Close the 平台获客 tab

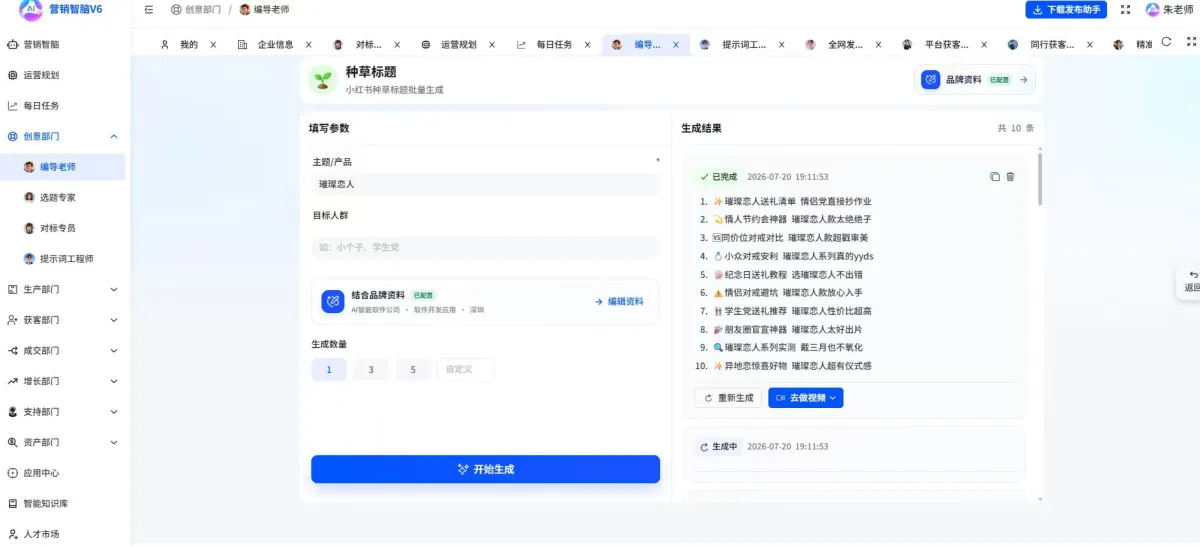tap(983, 45)
